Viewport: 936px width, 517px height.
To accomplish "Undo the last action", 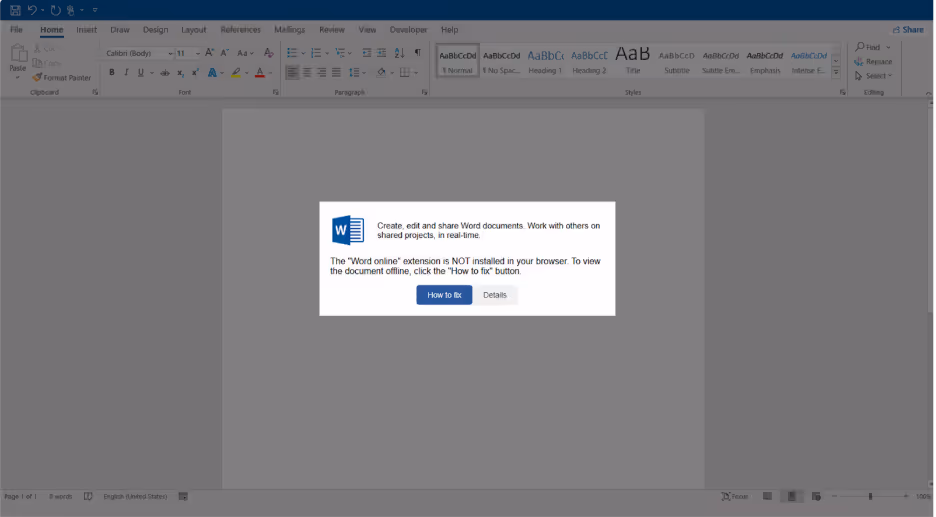I will [x=32, y=10].
